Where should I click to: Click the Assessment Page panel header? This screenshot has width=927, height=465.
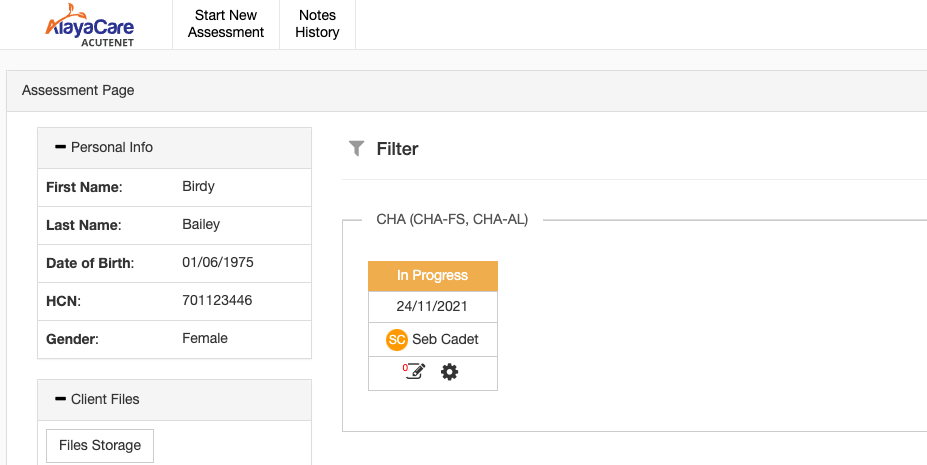click(x=78, y=90)
